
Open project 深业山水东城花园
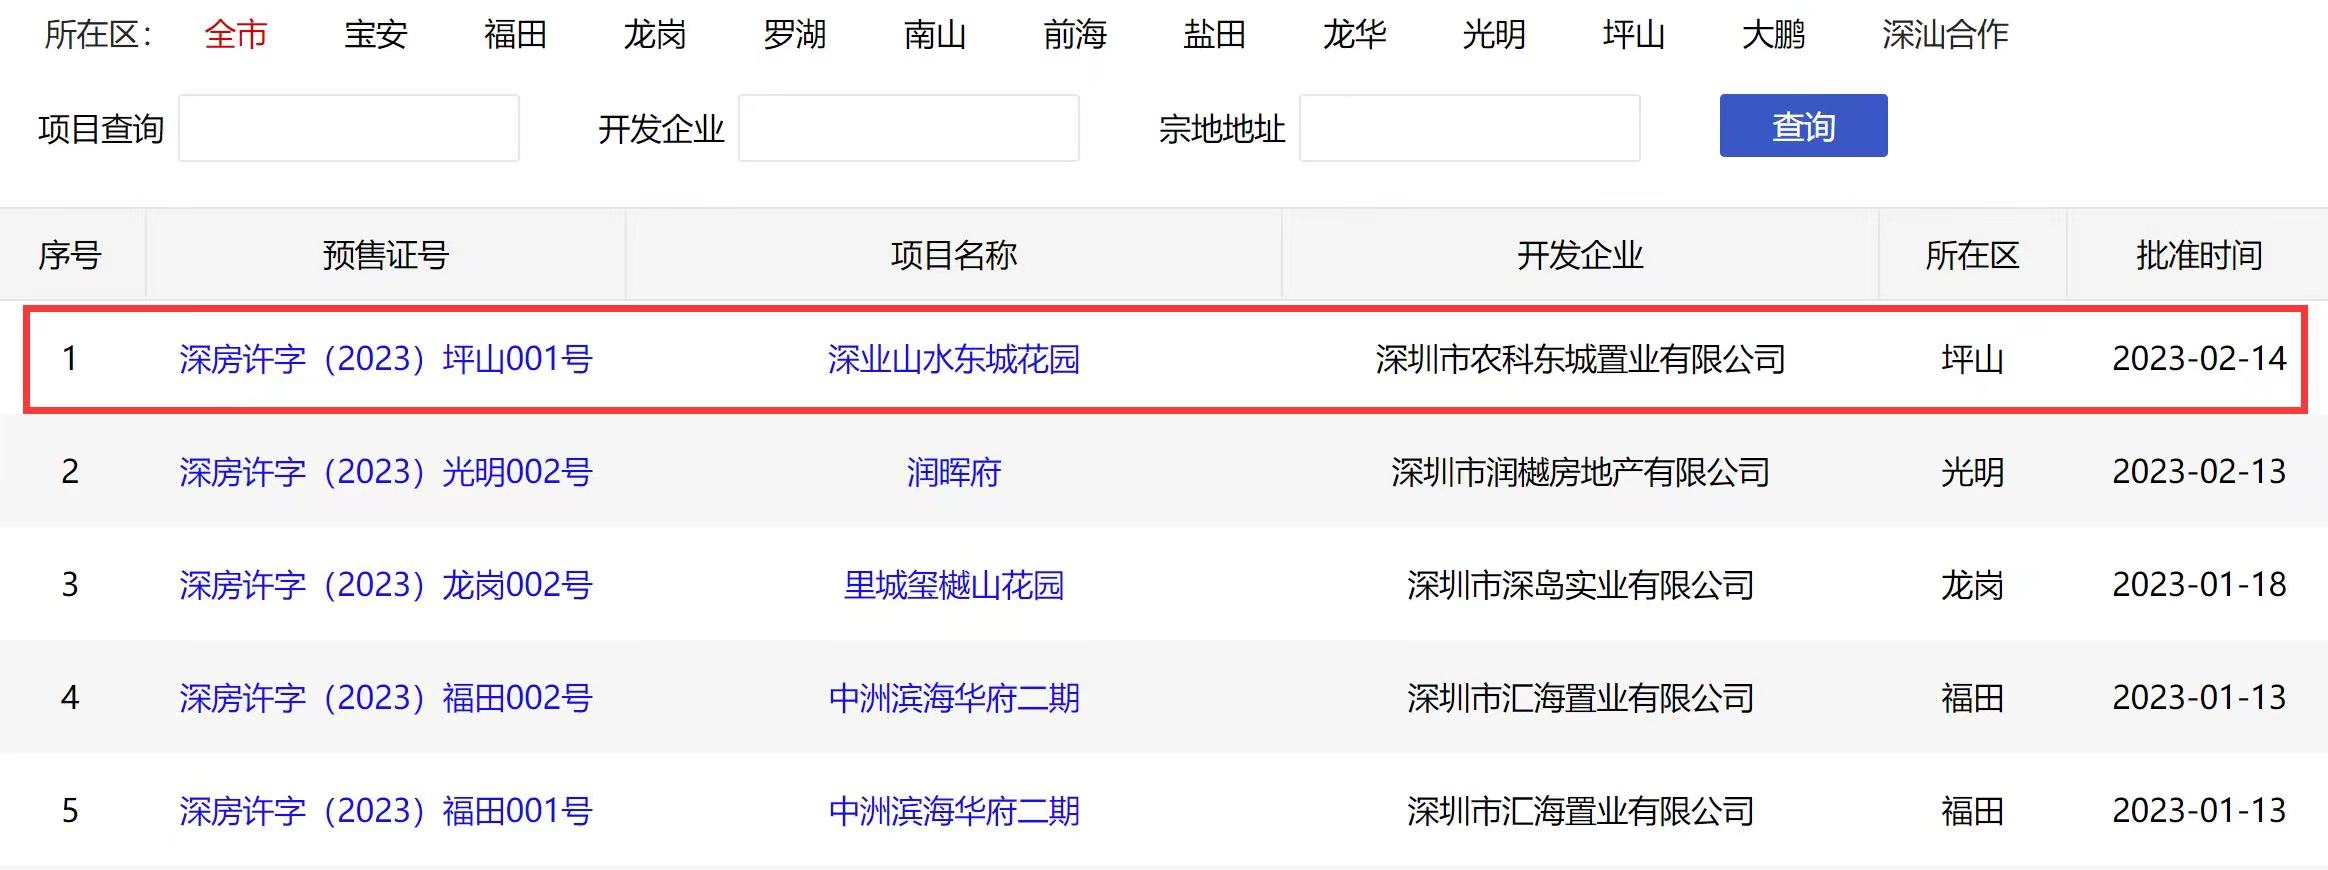point(954,359)
